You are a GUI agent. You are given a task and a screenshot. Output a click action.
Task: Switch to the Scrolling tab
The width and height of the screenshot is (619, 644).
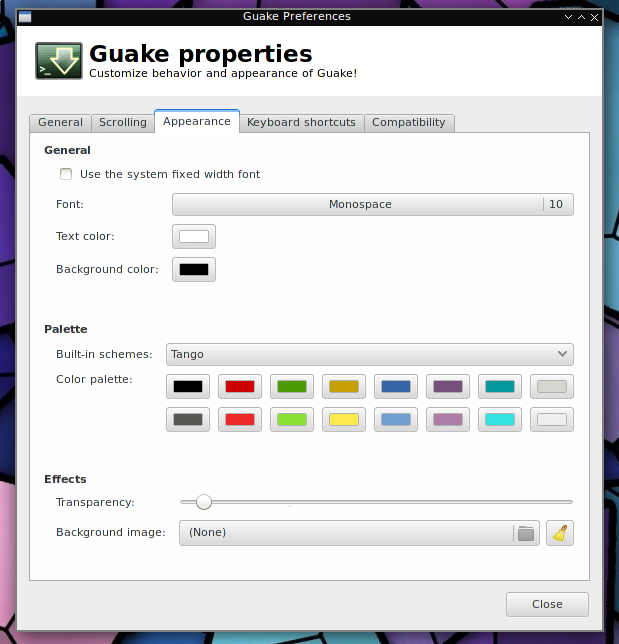123,122
